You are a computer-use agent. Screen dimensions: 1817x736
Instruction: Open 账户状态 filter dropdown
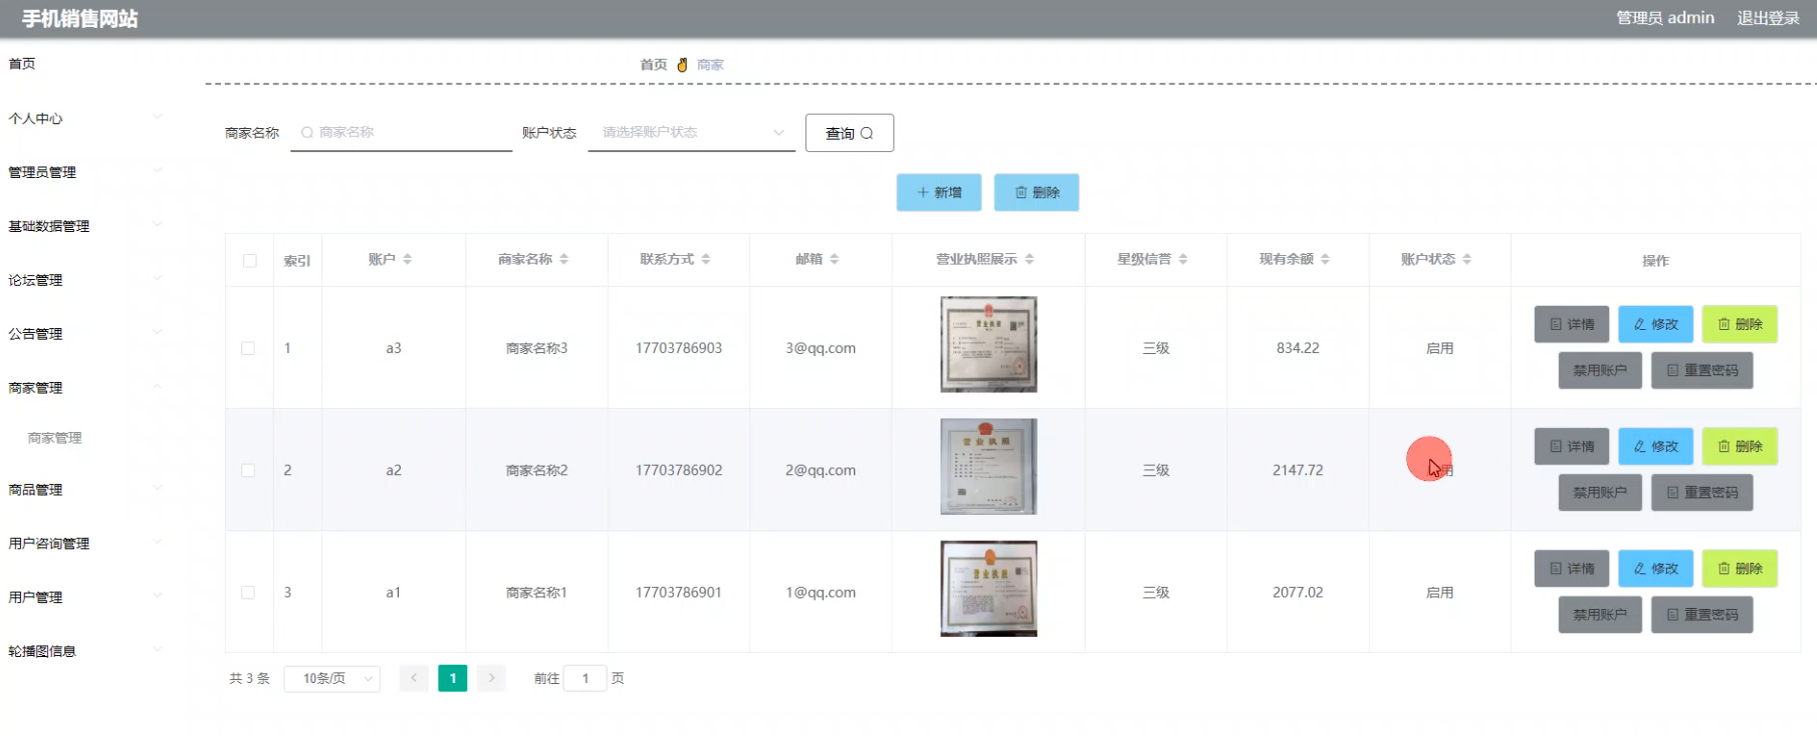coord(692,132)
